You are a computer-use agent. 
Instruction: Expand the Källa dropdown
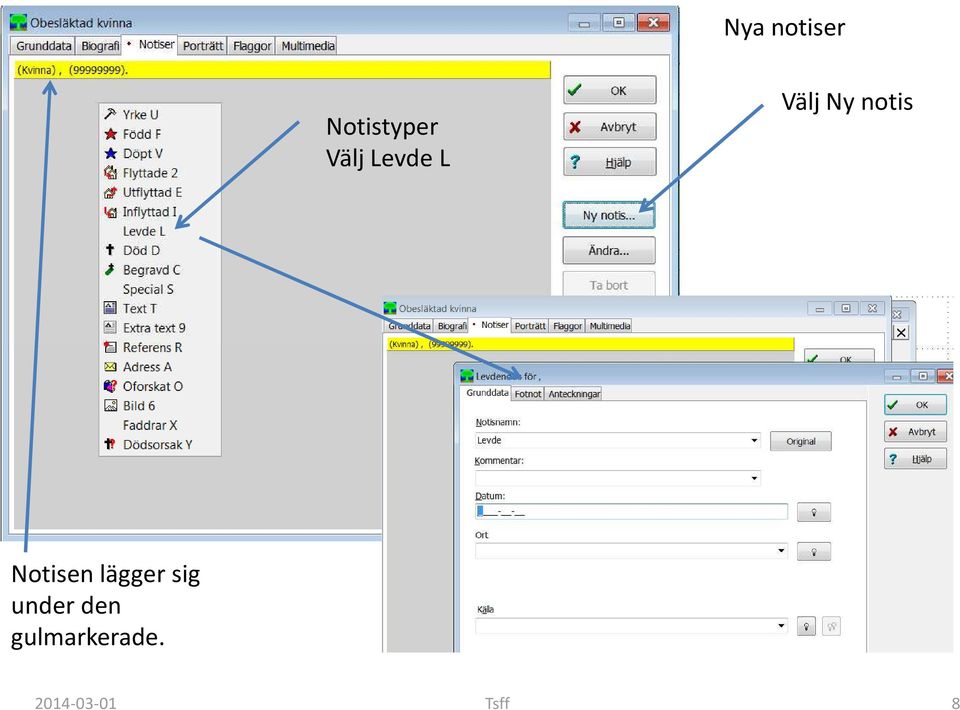[x=781, y=626]
